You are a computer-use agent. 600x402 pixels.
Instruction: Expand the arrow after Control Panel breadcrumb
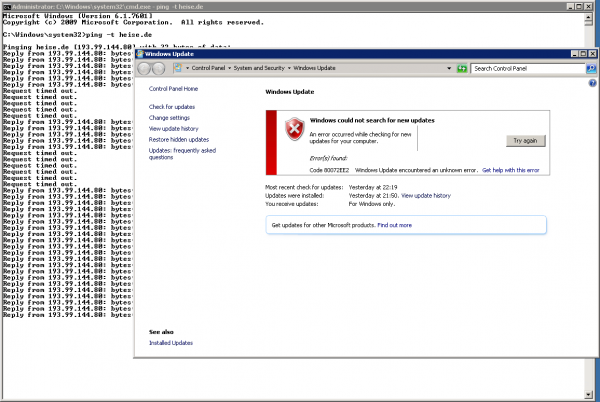229,68
